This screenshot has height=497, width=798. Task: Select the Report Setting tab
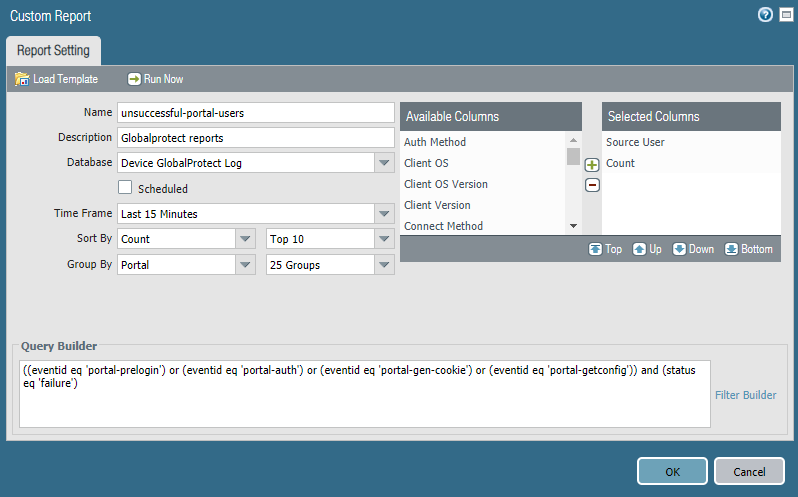(53, 50)
